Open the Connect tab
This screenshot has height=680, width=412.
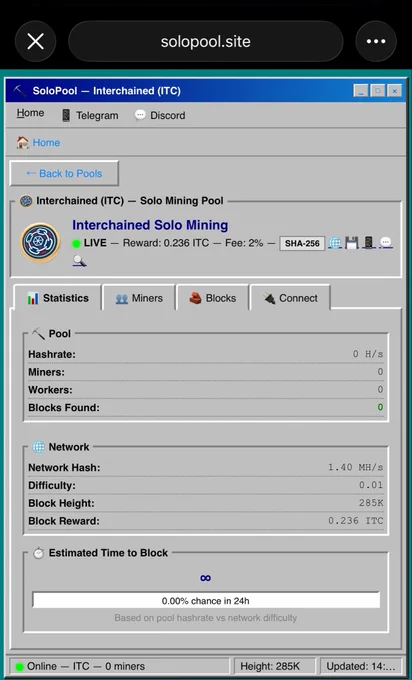pyautogui.click(x=290, y=298)
